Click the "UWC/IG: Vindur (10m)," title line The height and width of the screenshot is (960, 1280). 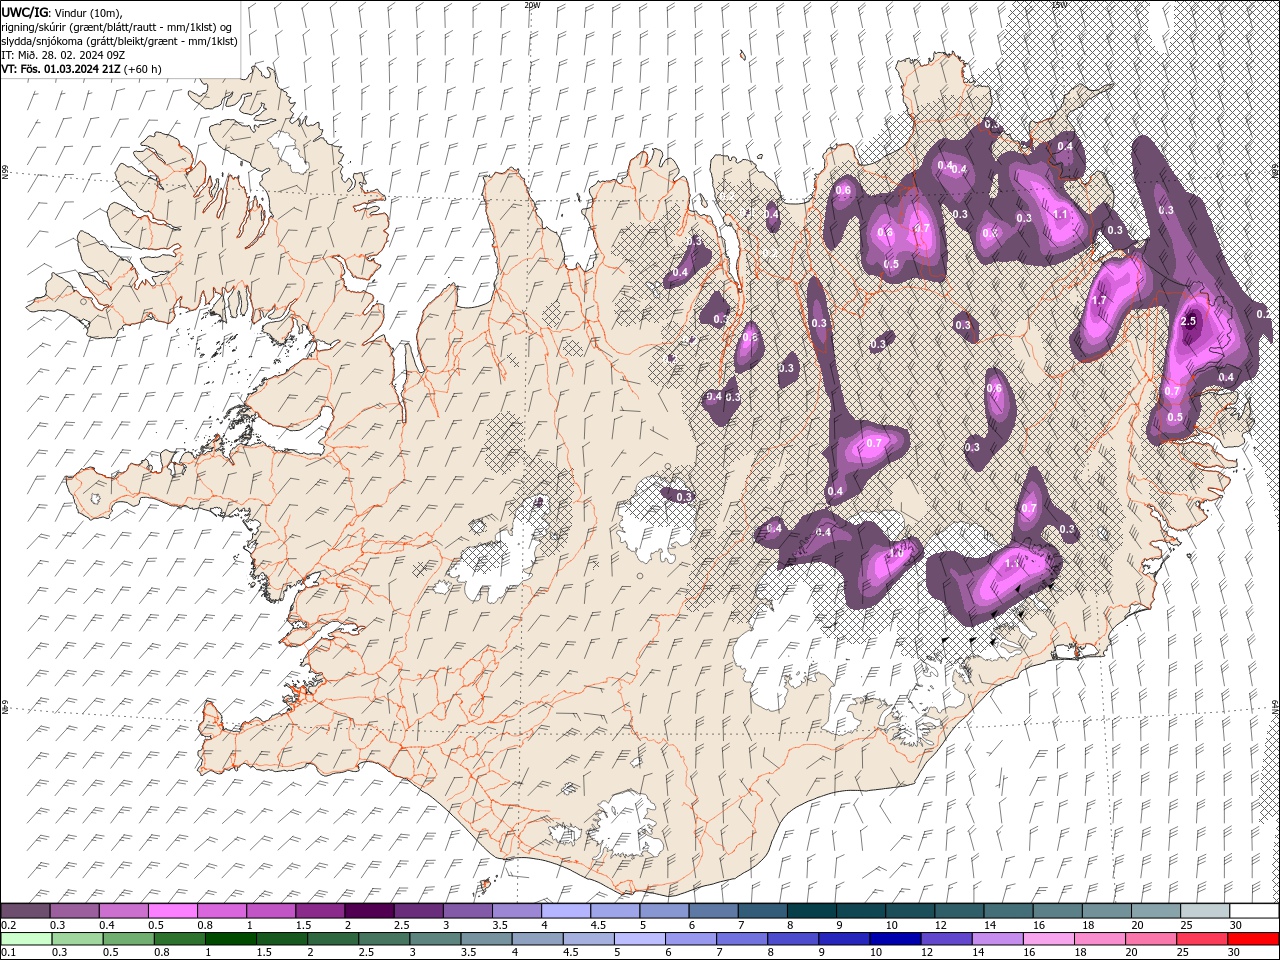coord(63,12)
